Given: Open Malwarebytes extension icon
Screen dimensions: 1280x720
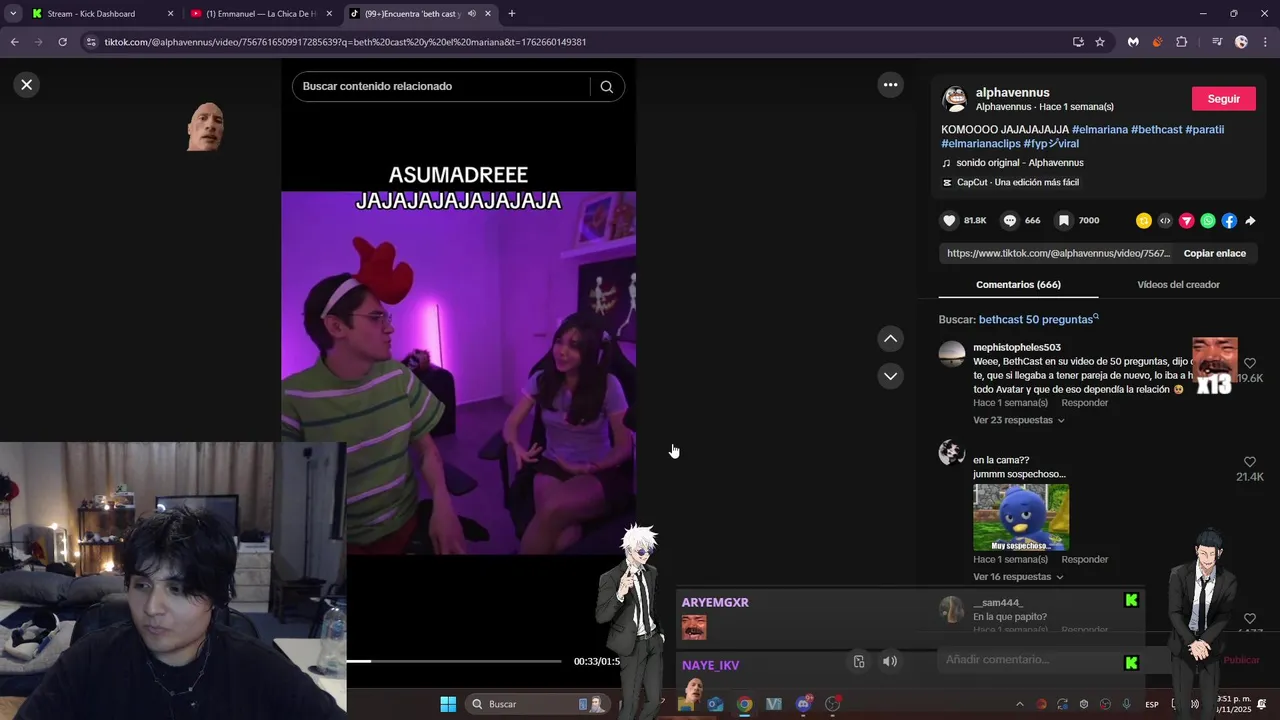Looking at the screenshot, I should coord(1133,42).
